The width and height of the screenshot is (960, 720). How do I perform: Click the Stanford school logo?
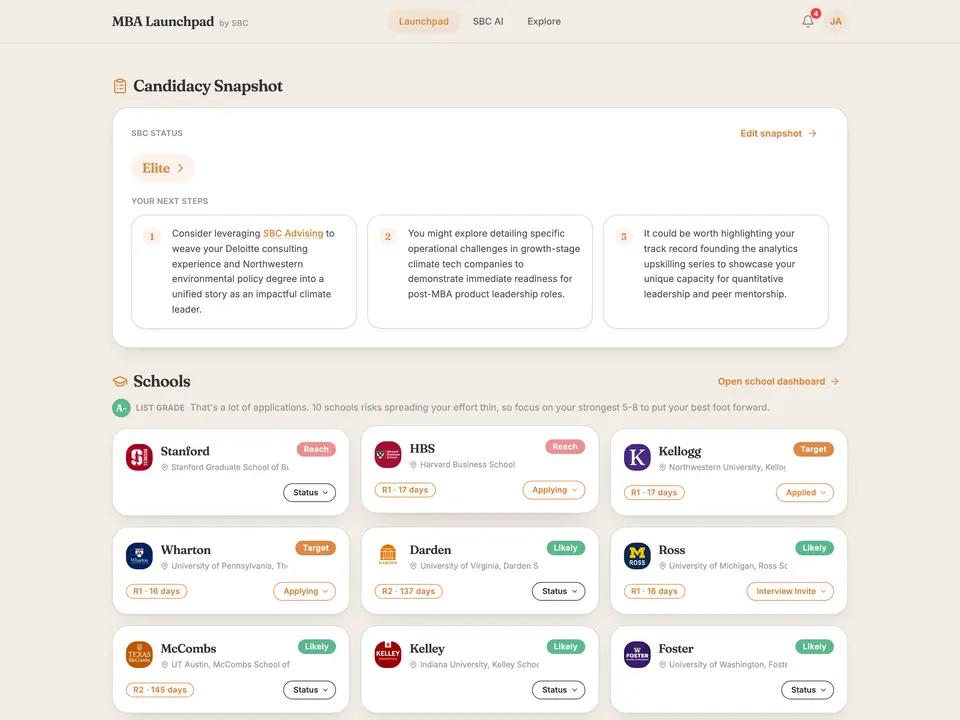tap(139, 457)
